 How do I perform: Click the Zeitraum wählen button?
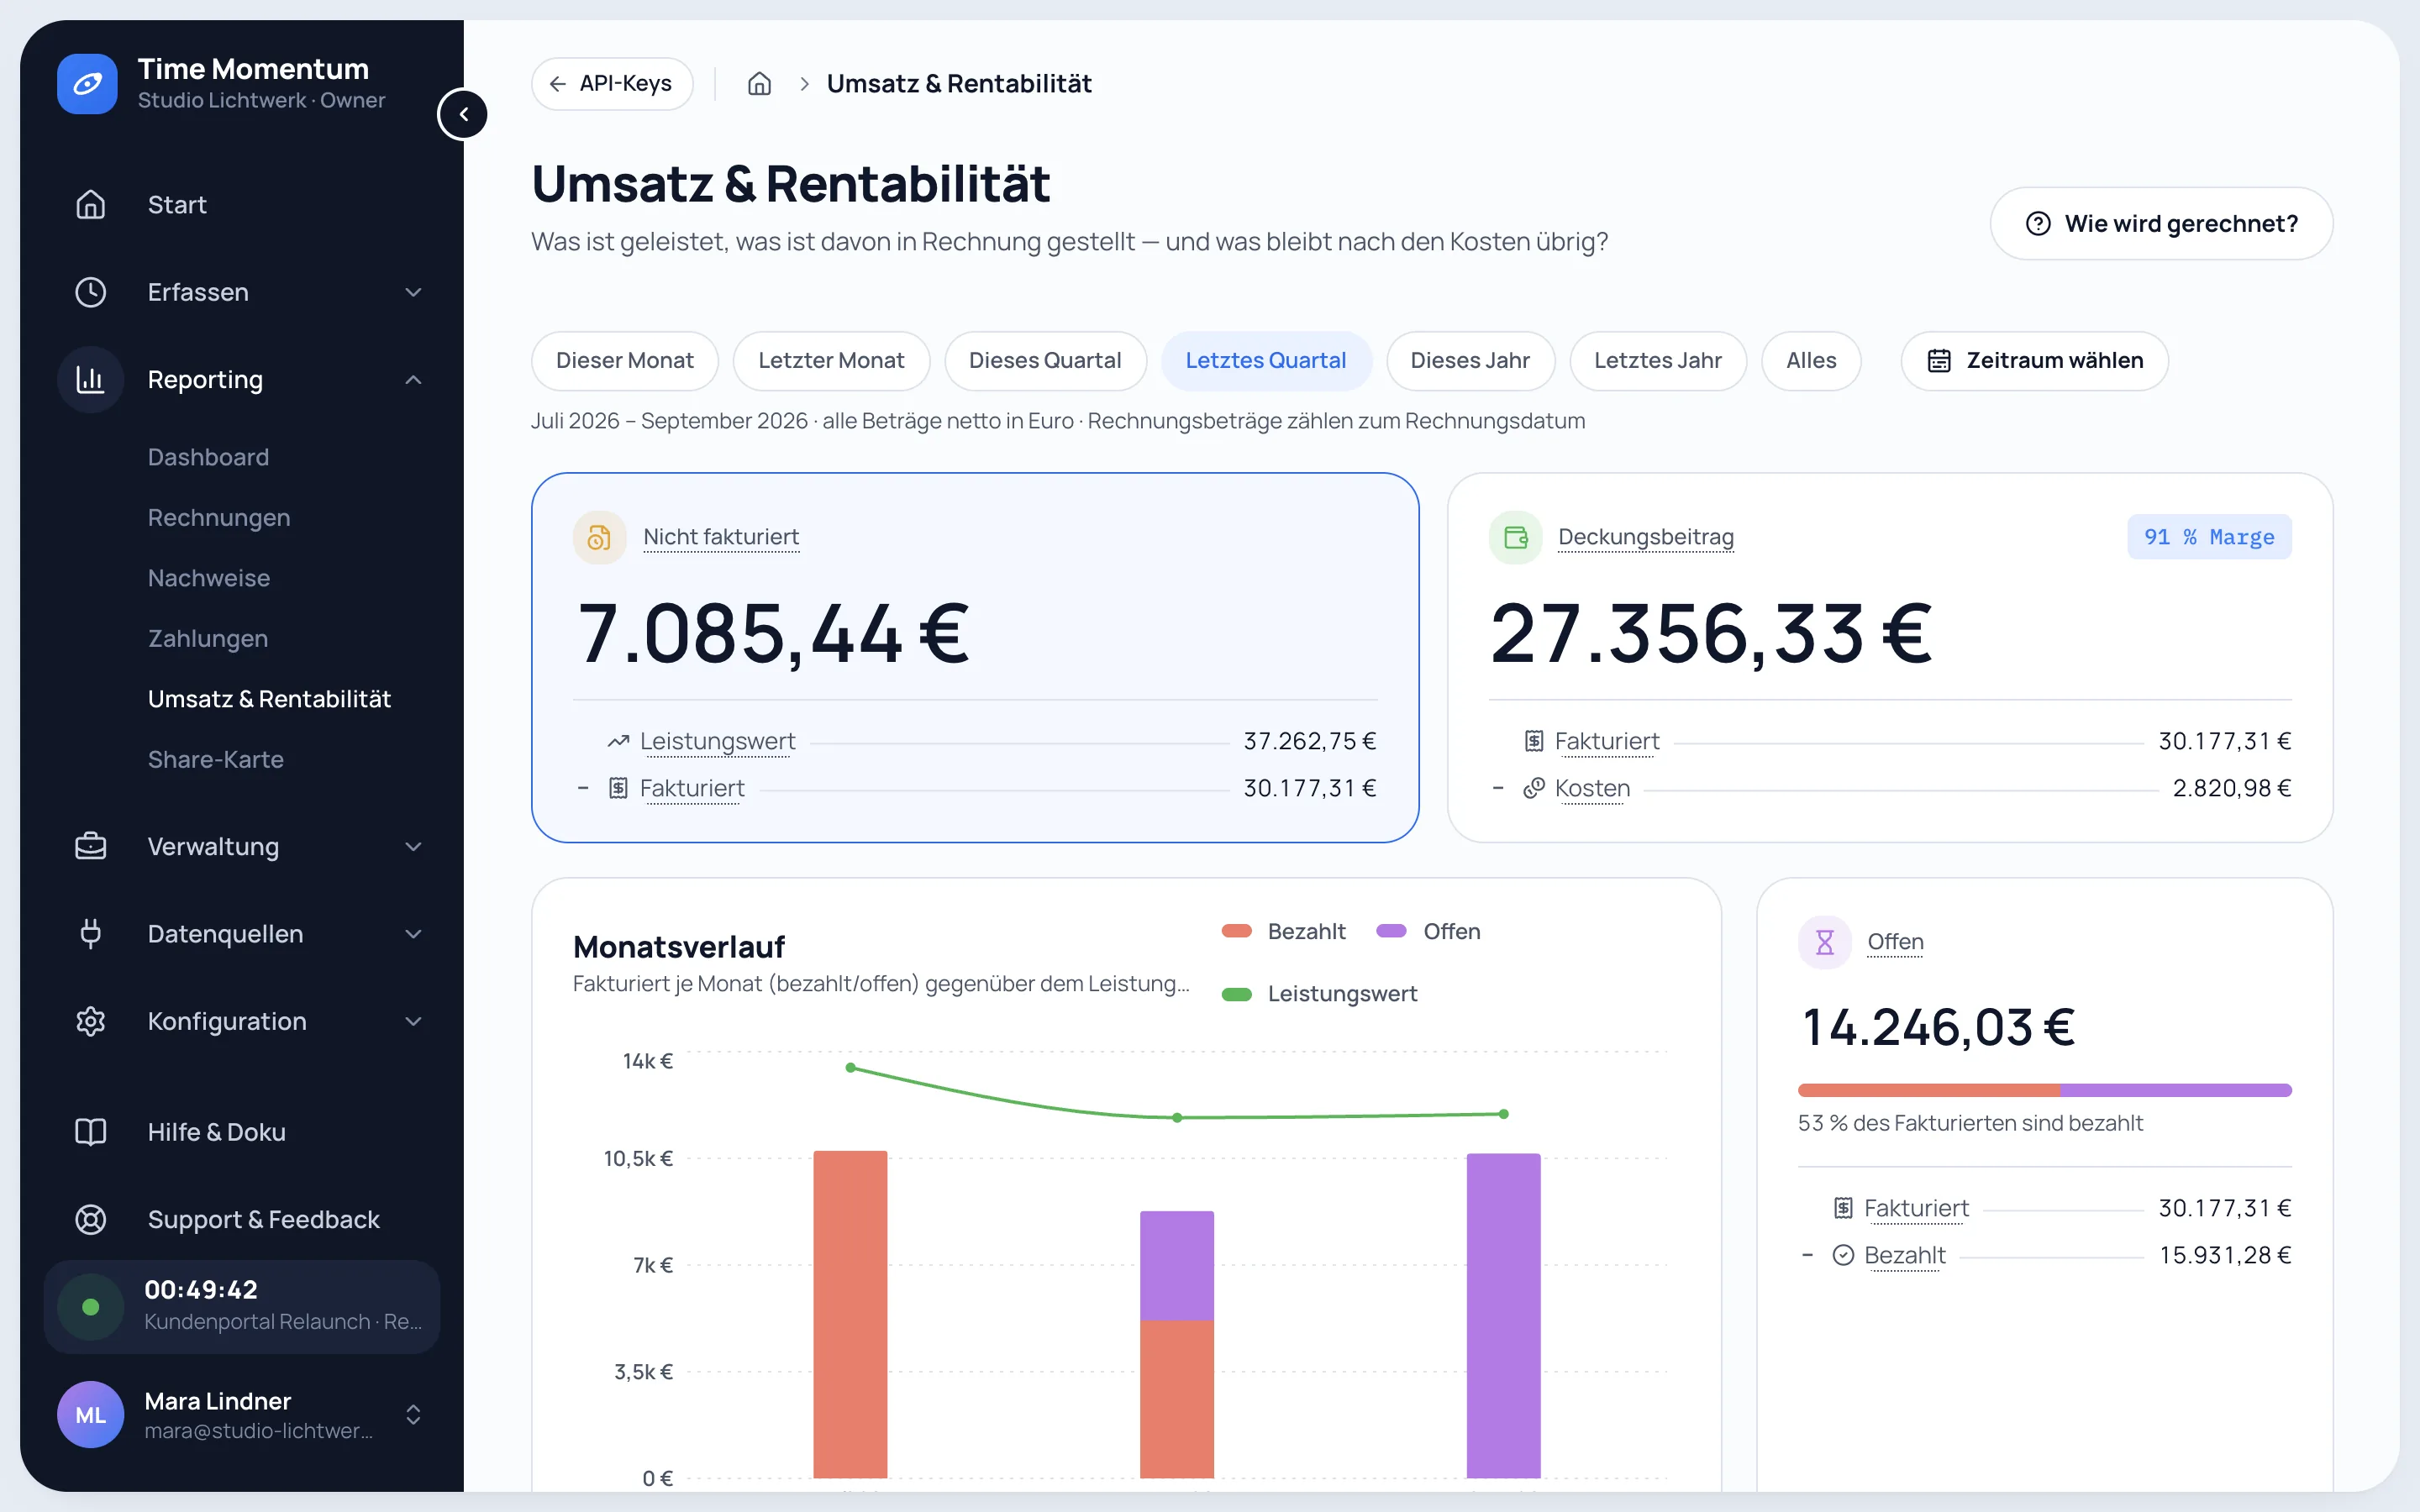coord(2034,360)
